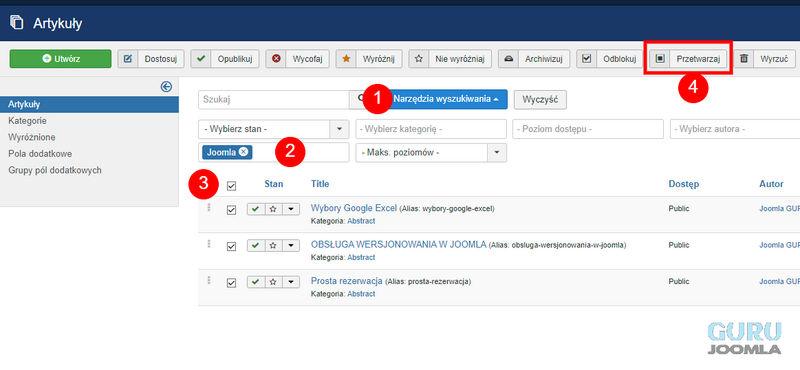
Task: Open Pola dodatkowe in the sidebar
Action: click(40, 154)
